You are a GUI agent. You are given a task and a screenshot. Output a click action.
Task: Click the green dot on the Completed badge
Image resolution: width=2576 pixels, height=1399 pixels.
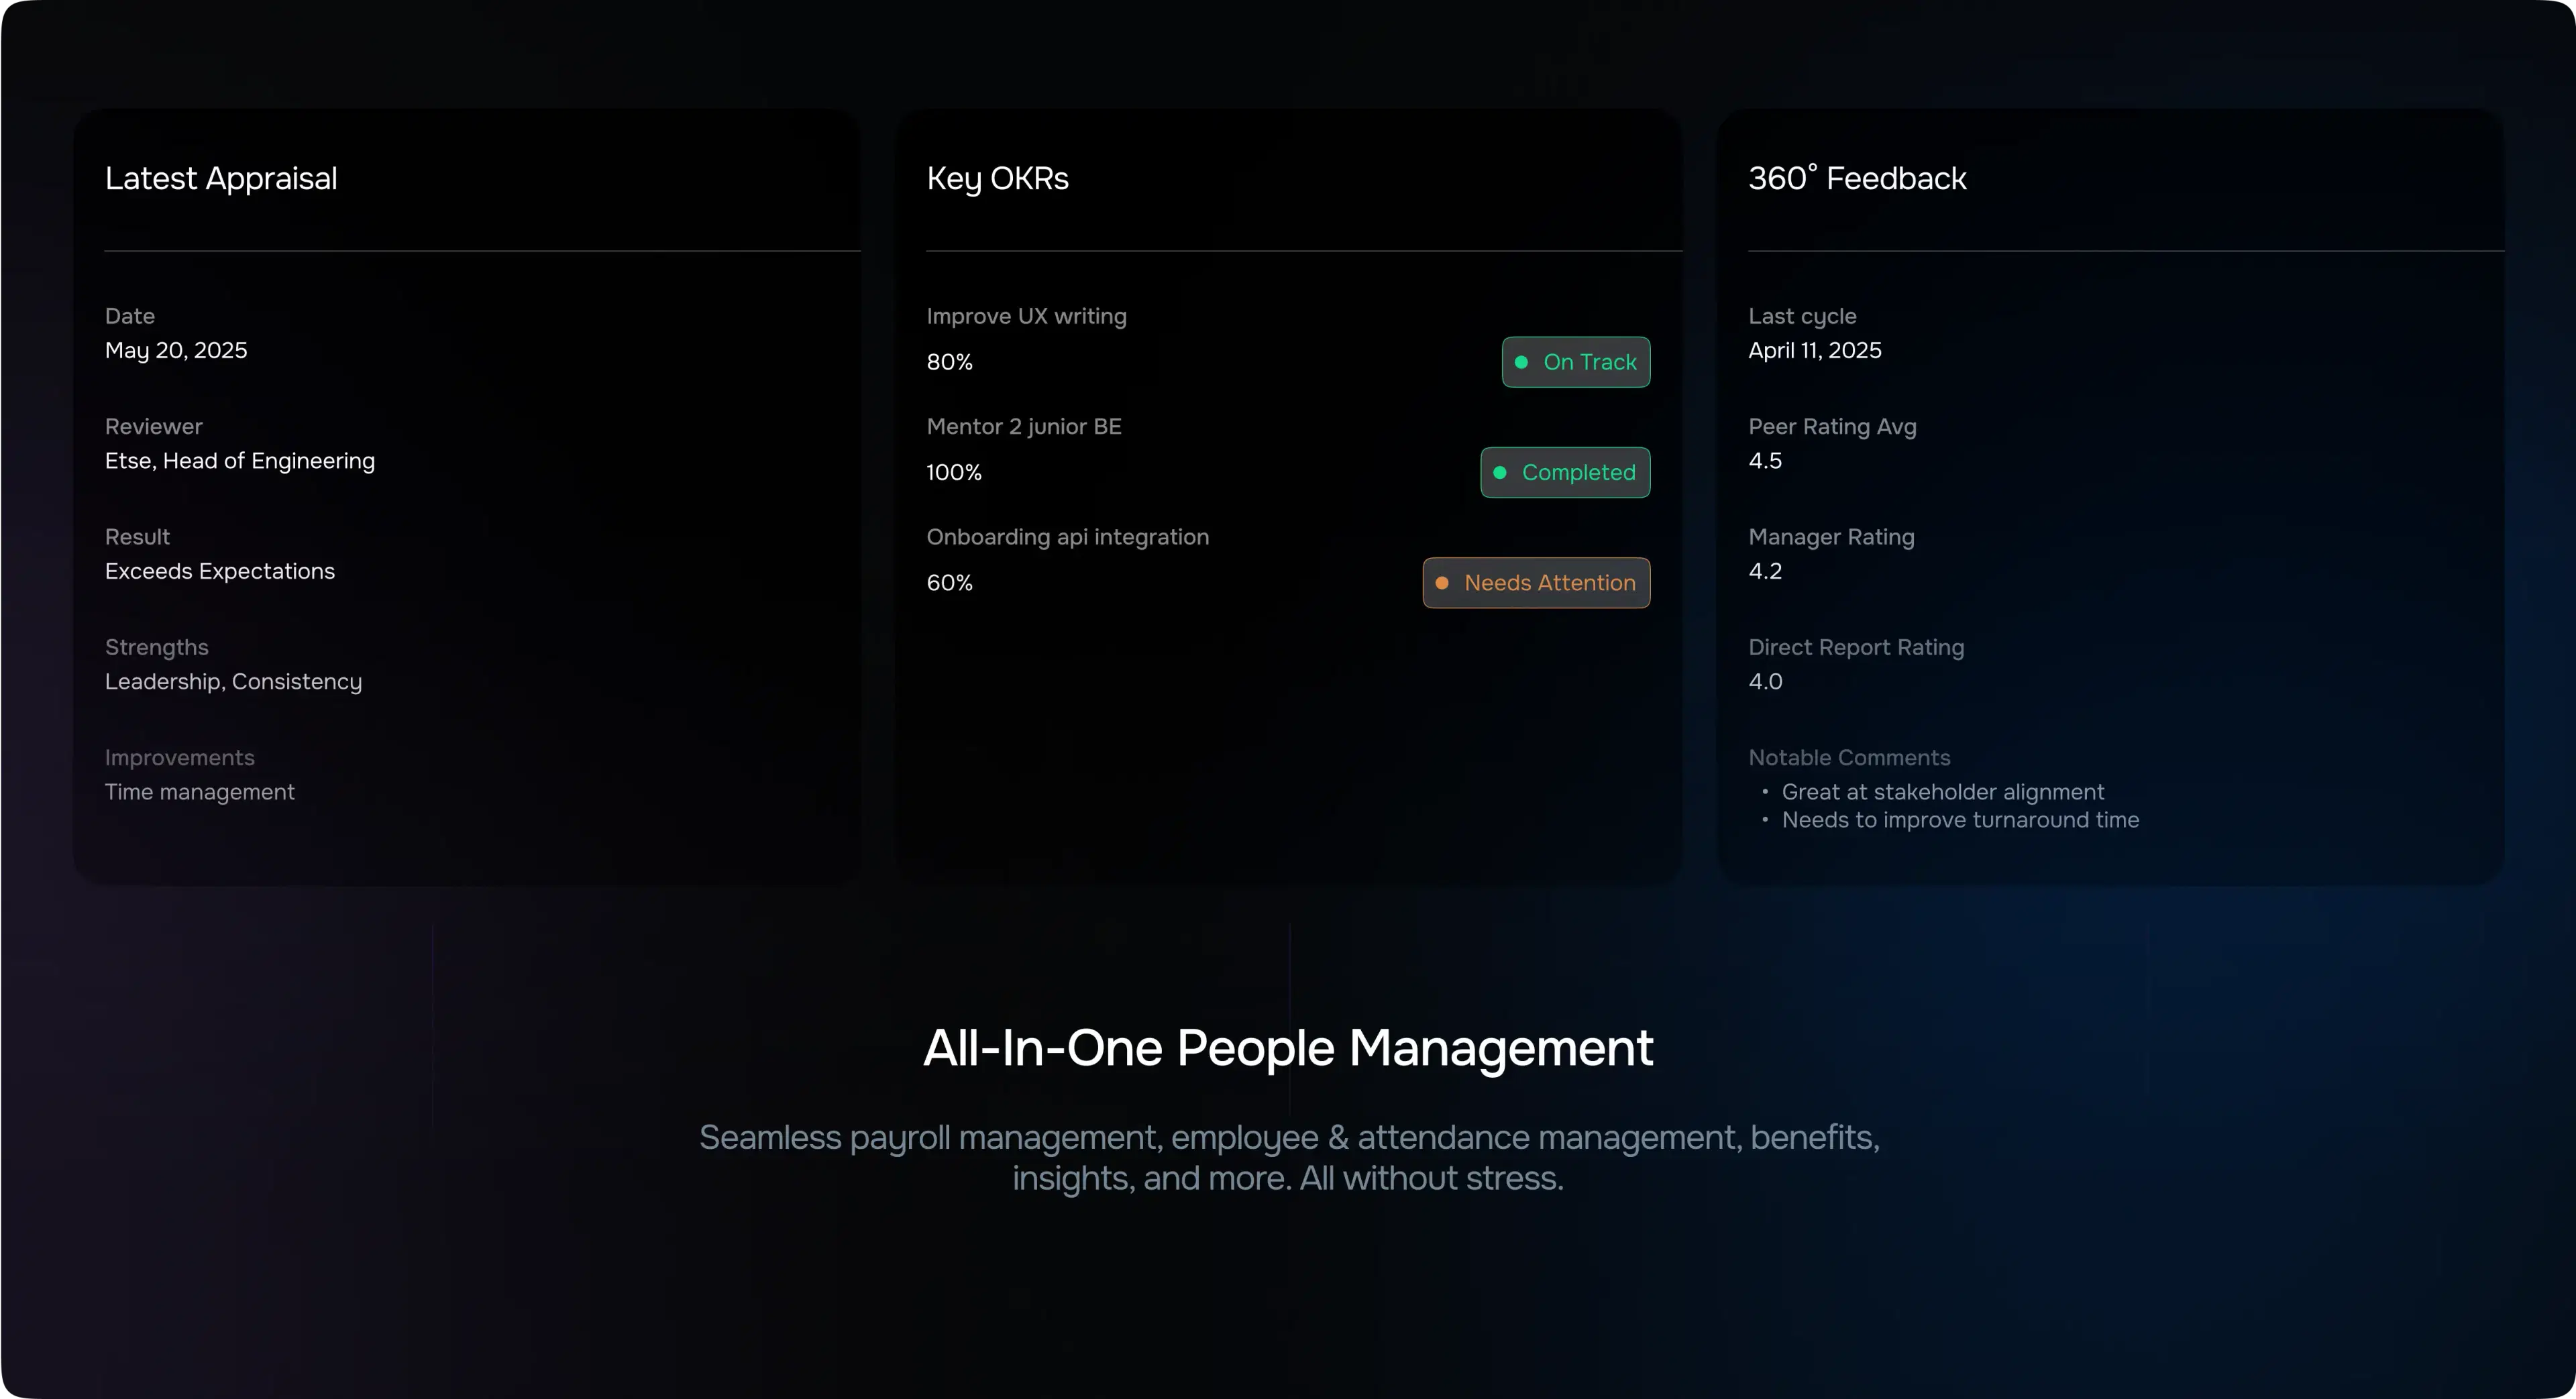tap(1499, 472)
